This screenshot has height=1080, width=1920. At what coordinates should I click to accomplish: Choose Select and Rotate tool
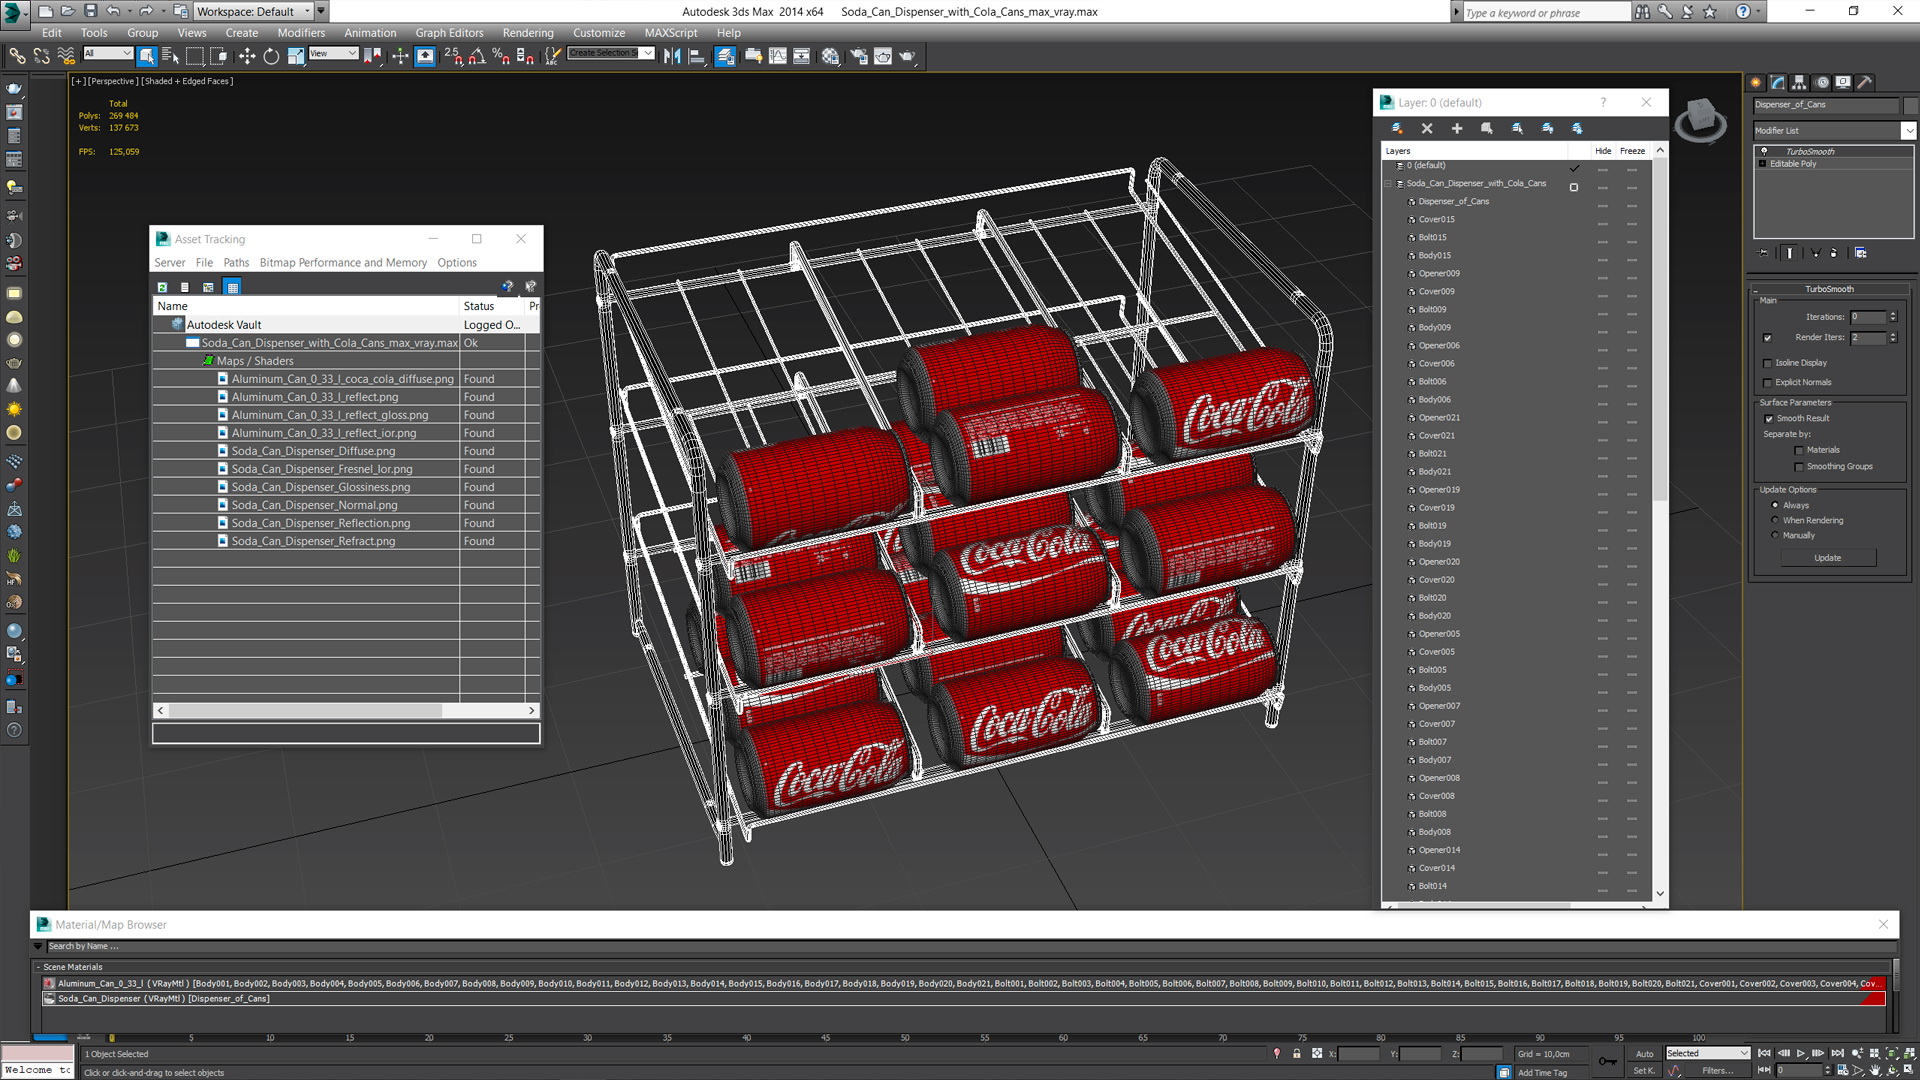[x=271, y=56]
